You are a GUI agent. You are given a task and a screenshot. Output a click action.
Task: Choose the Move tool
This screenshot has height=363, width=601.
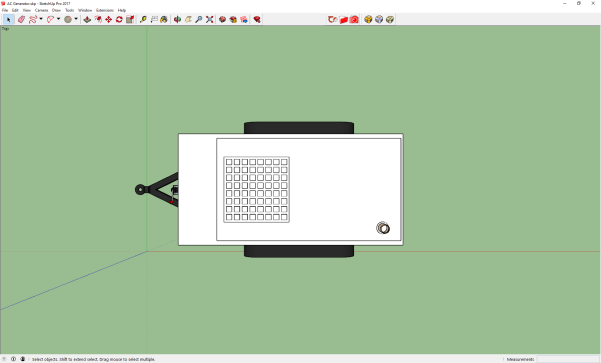point(108,19)
